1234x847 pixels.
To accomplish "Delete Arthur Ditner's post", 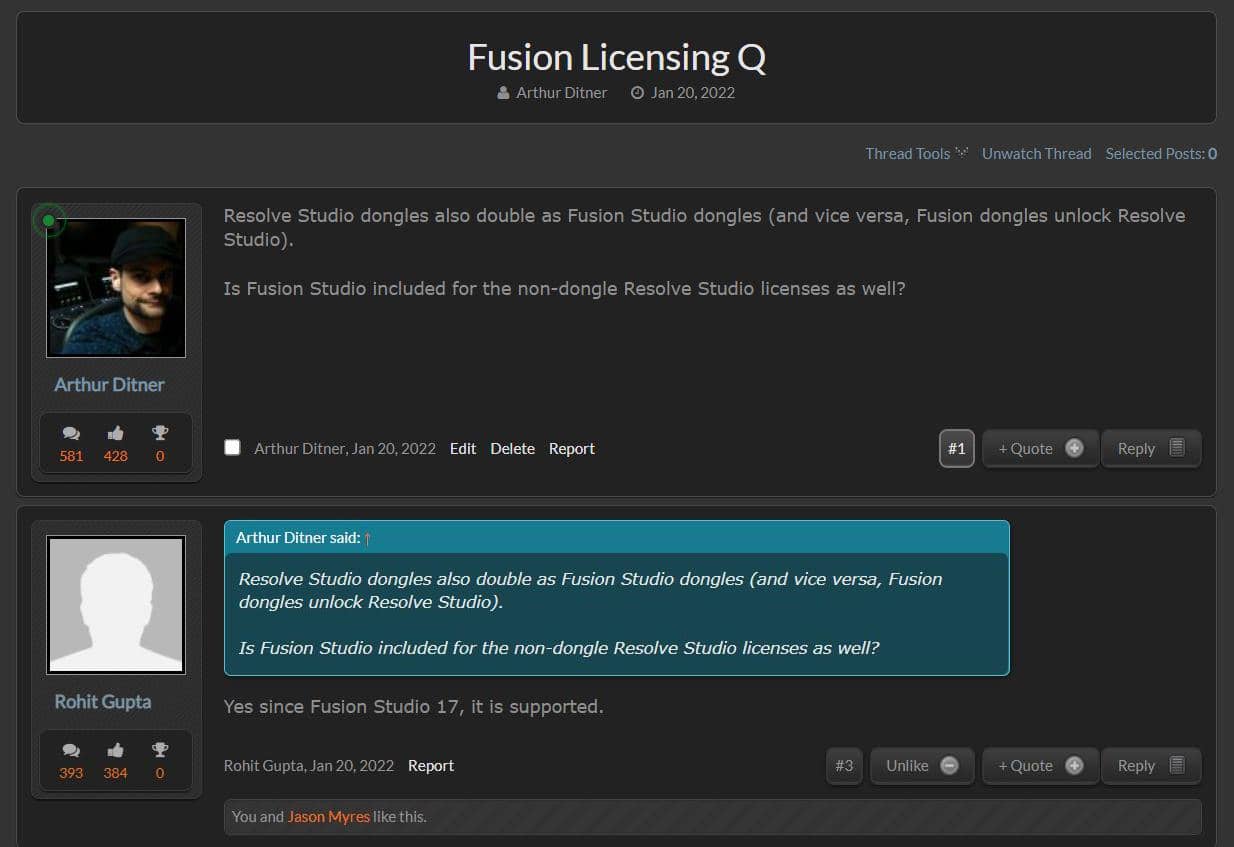I will 512,448.
